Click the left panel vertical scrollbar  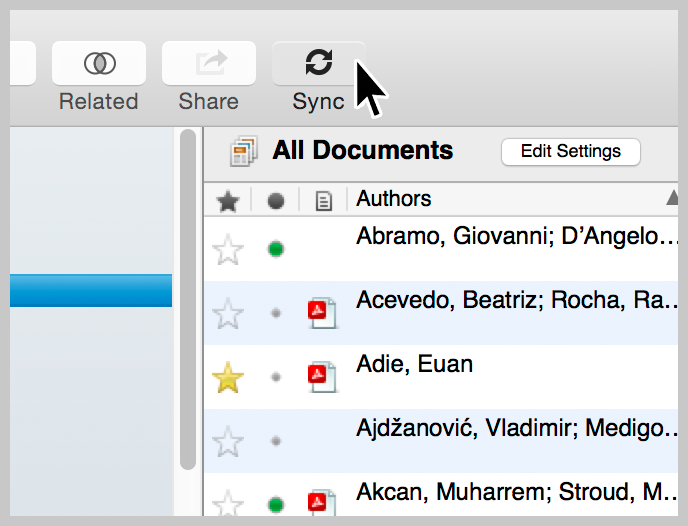pyautogui.click(x=187, y=300)
